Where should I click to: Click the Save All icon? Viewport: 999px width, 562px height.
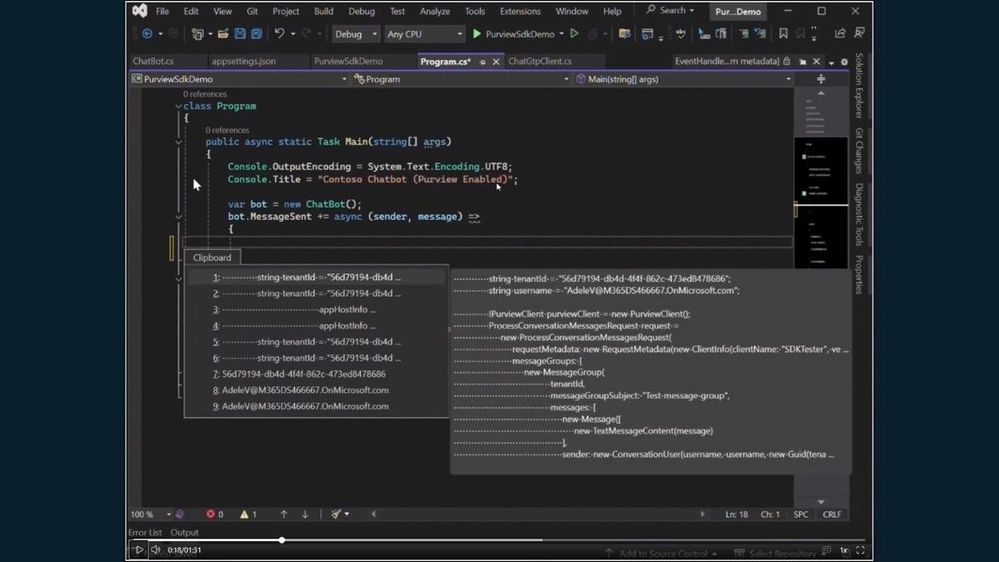point(257,34)
